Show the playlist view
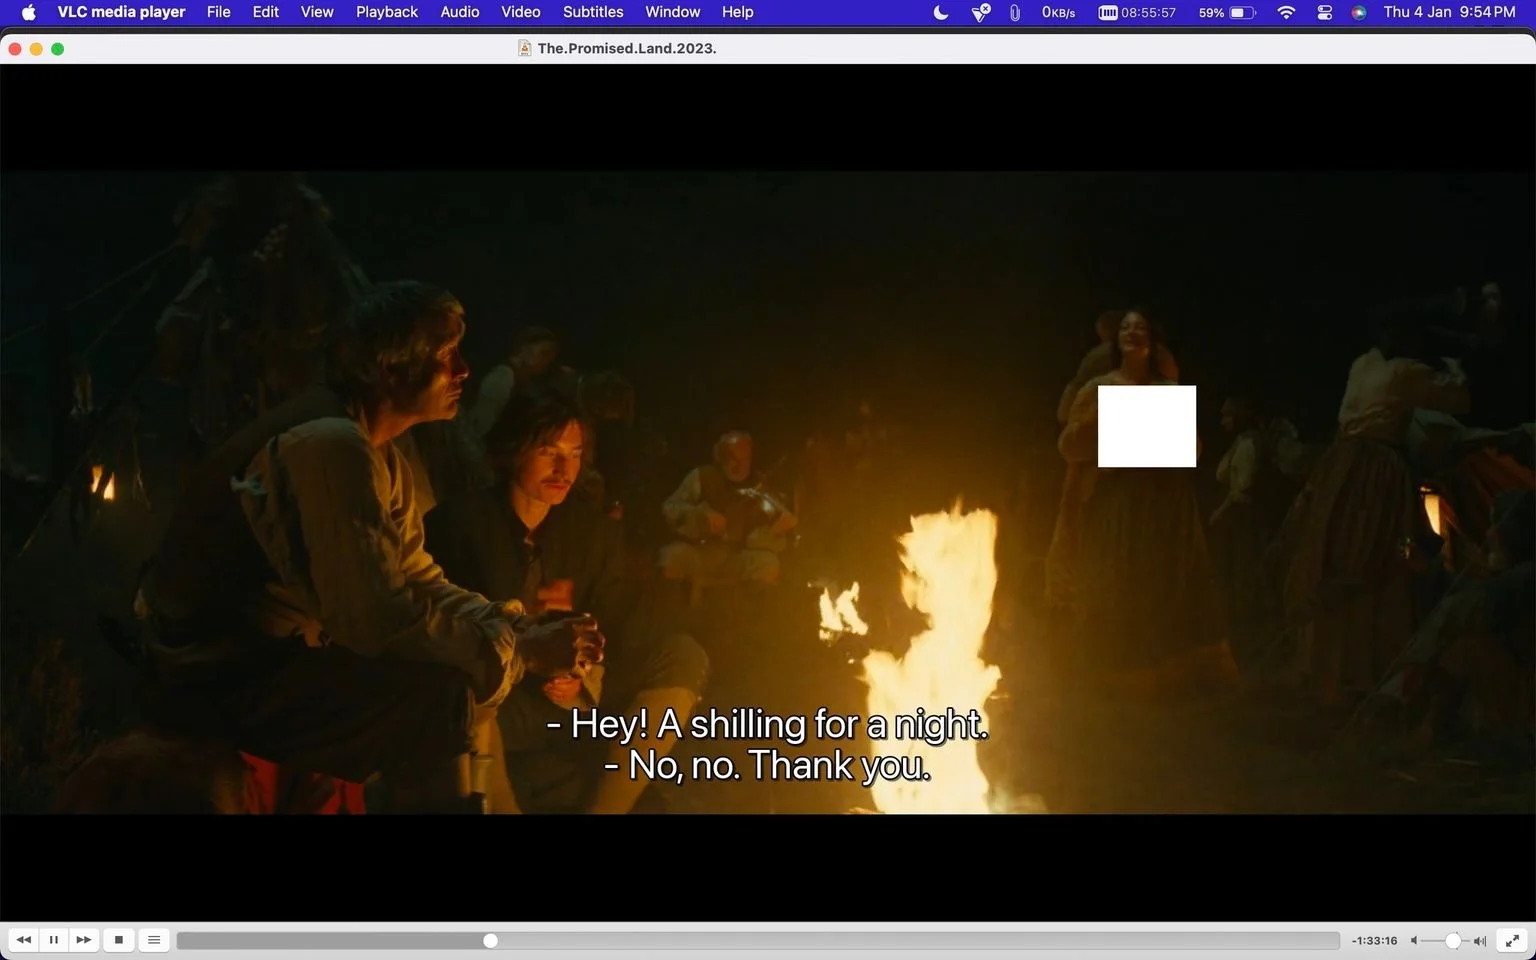 coord(154,940)
